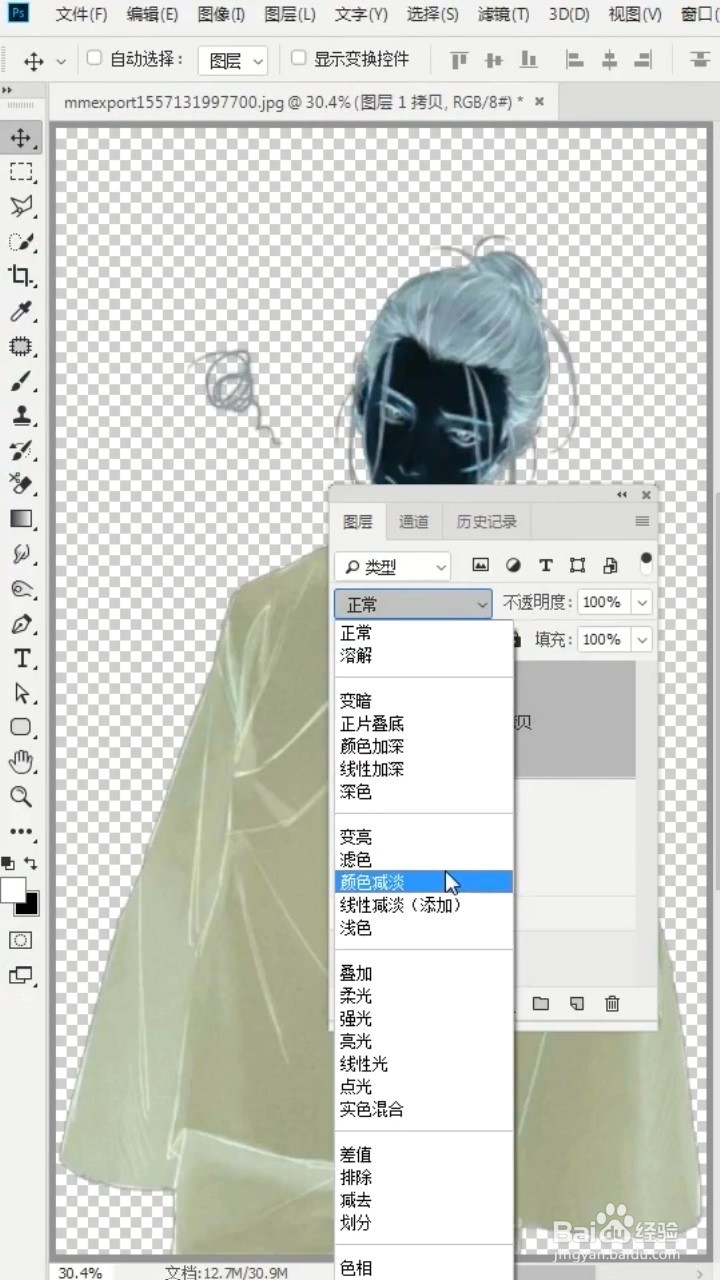Screen dimensions: 720x1280
Task: Choose 颜色减淡 blend mode
Action: (424, 882)
